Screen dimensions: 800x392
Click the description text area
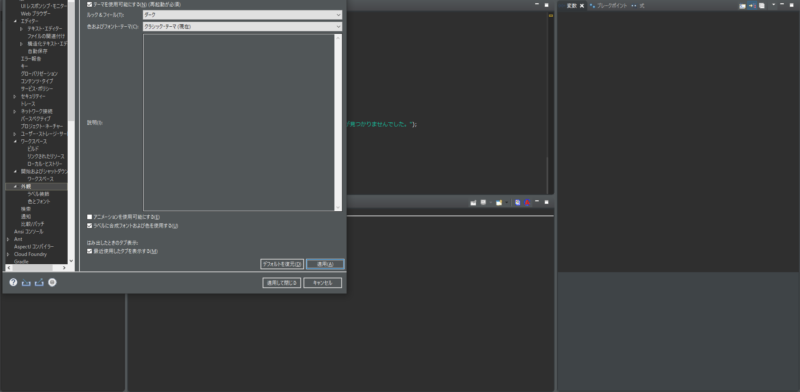[x=238, y=122]
